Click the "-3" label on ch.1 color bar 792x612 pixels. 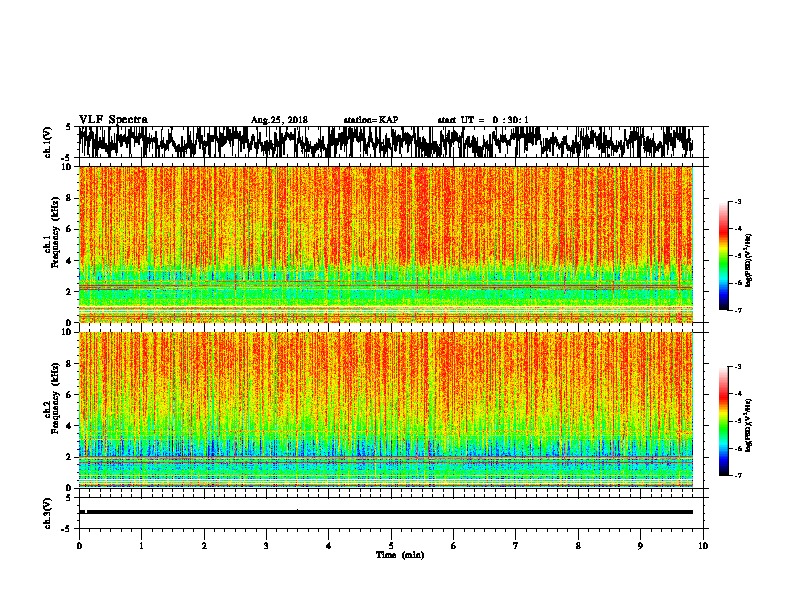pyautogui.click(x=737, y=201)
